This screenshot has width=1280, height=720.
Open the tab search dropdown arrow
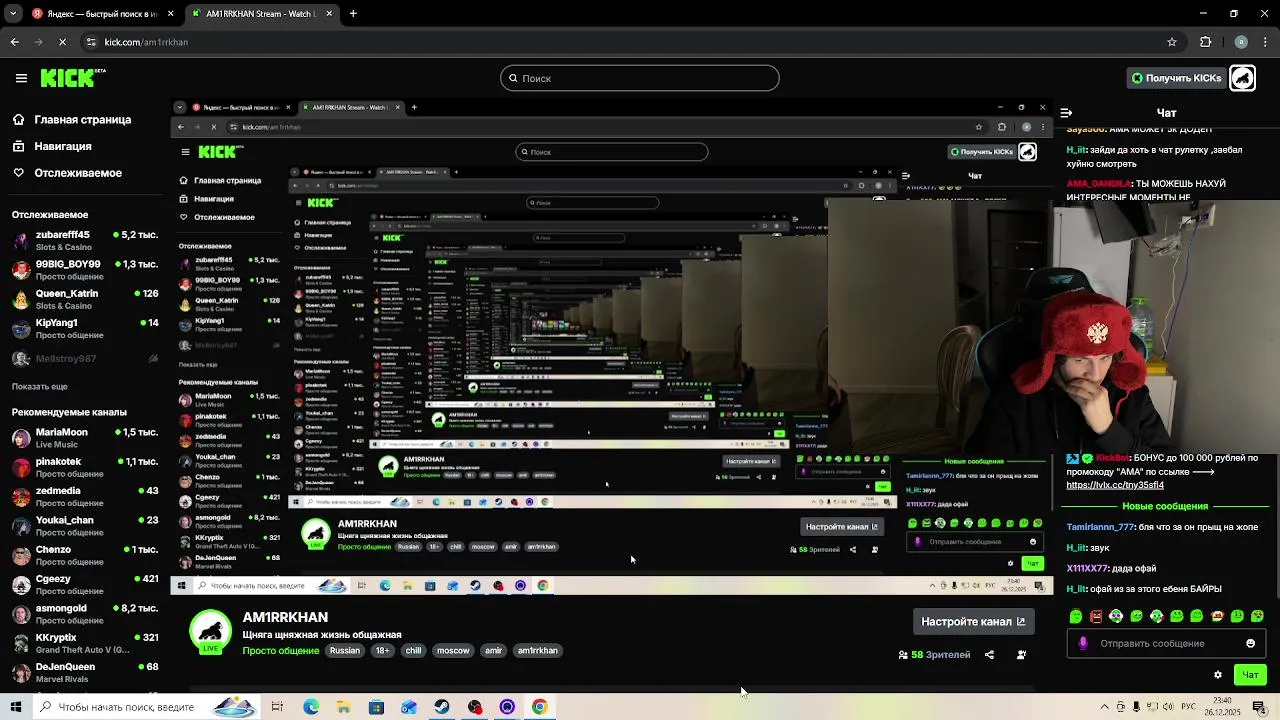point(13,14)
